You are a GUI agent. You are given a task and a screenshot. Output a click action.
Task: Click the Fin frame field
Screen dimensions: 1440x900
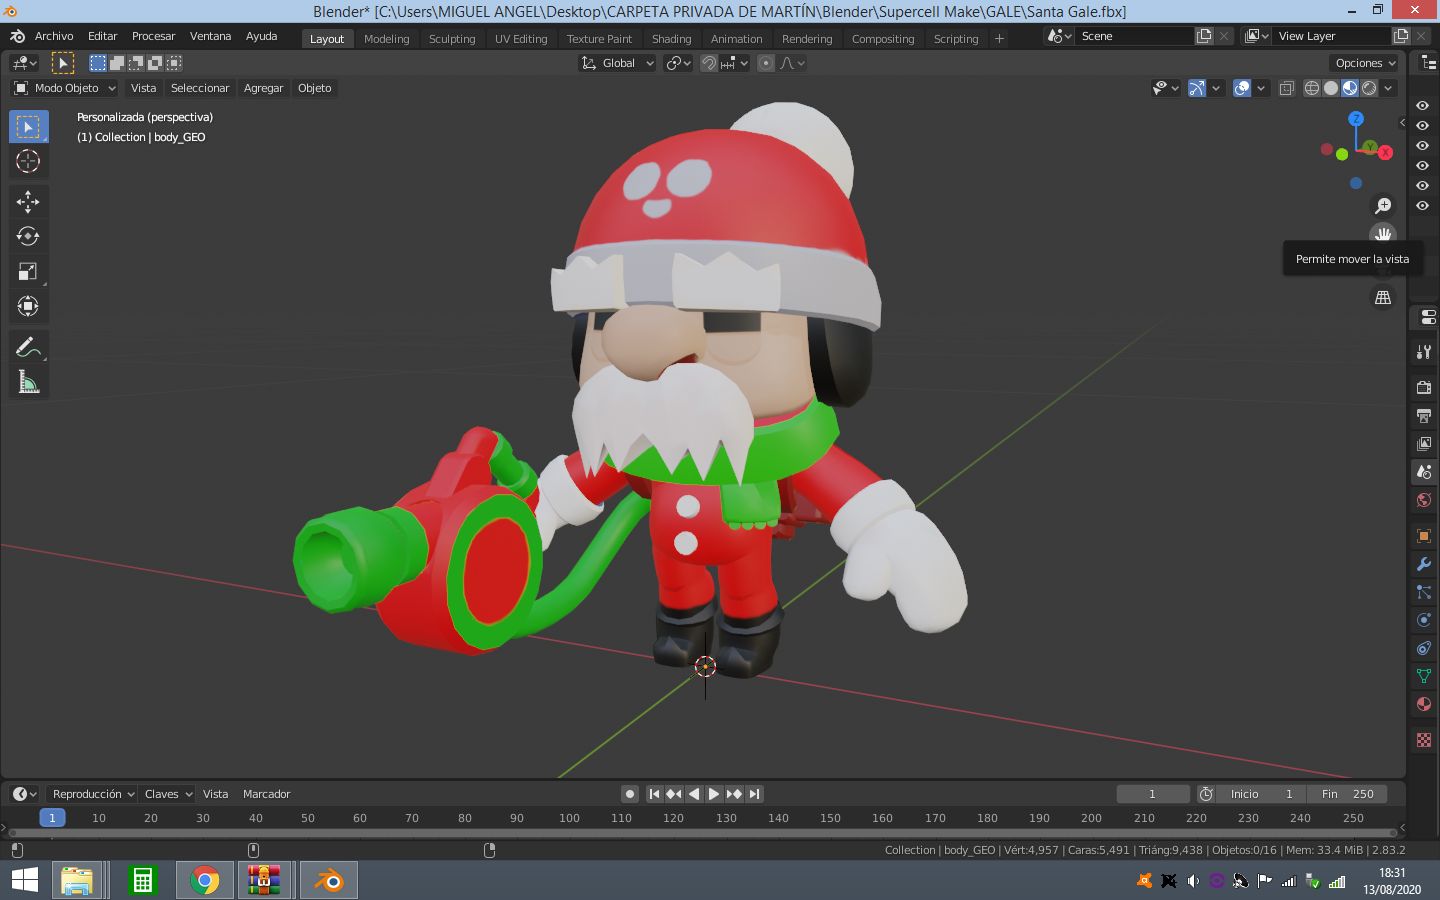(1347, 794)
